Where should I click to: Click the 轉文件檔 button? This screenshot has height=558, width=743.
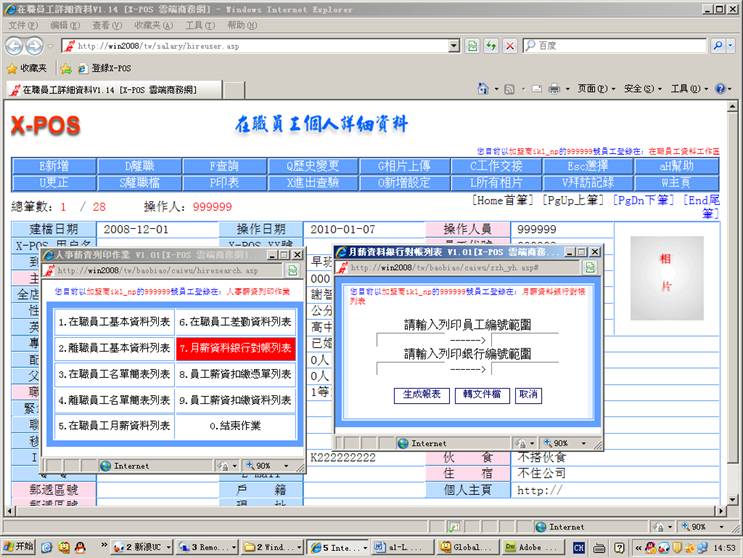click(481, 395)
